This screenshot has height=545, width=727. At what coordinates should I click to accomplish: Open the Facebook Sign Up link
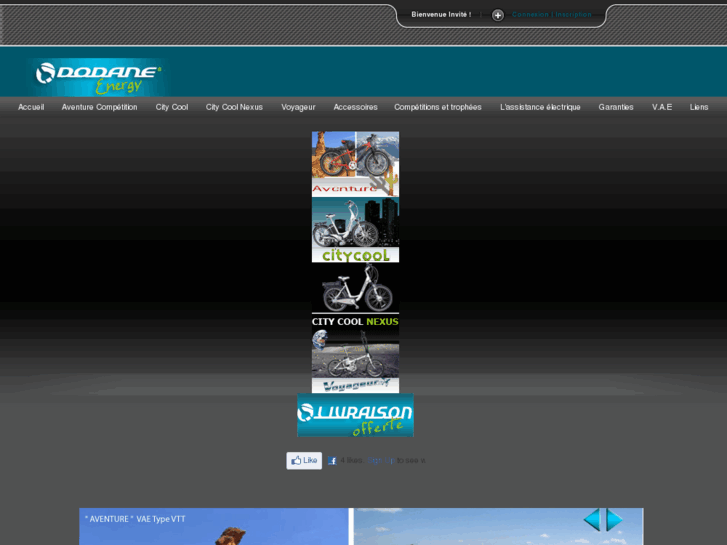point(381,461)
